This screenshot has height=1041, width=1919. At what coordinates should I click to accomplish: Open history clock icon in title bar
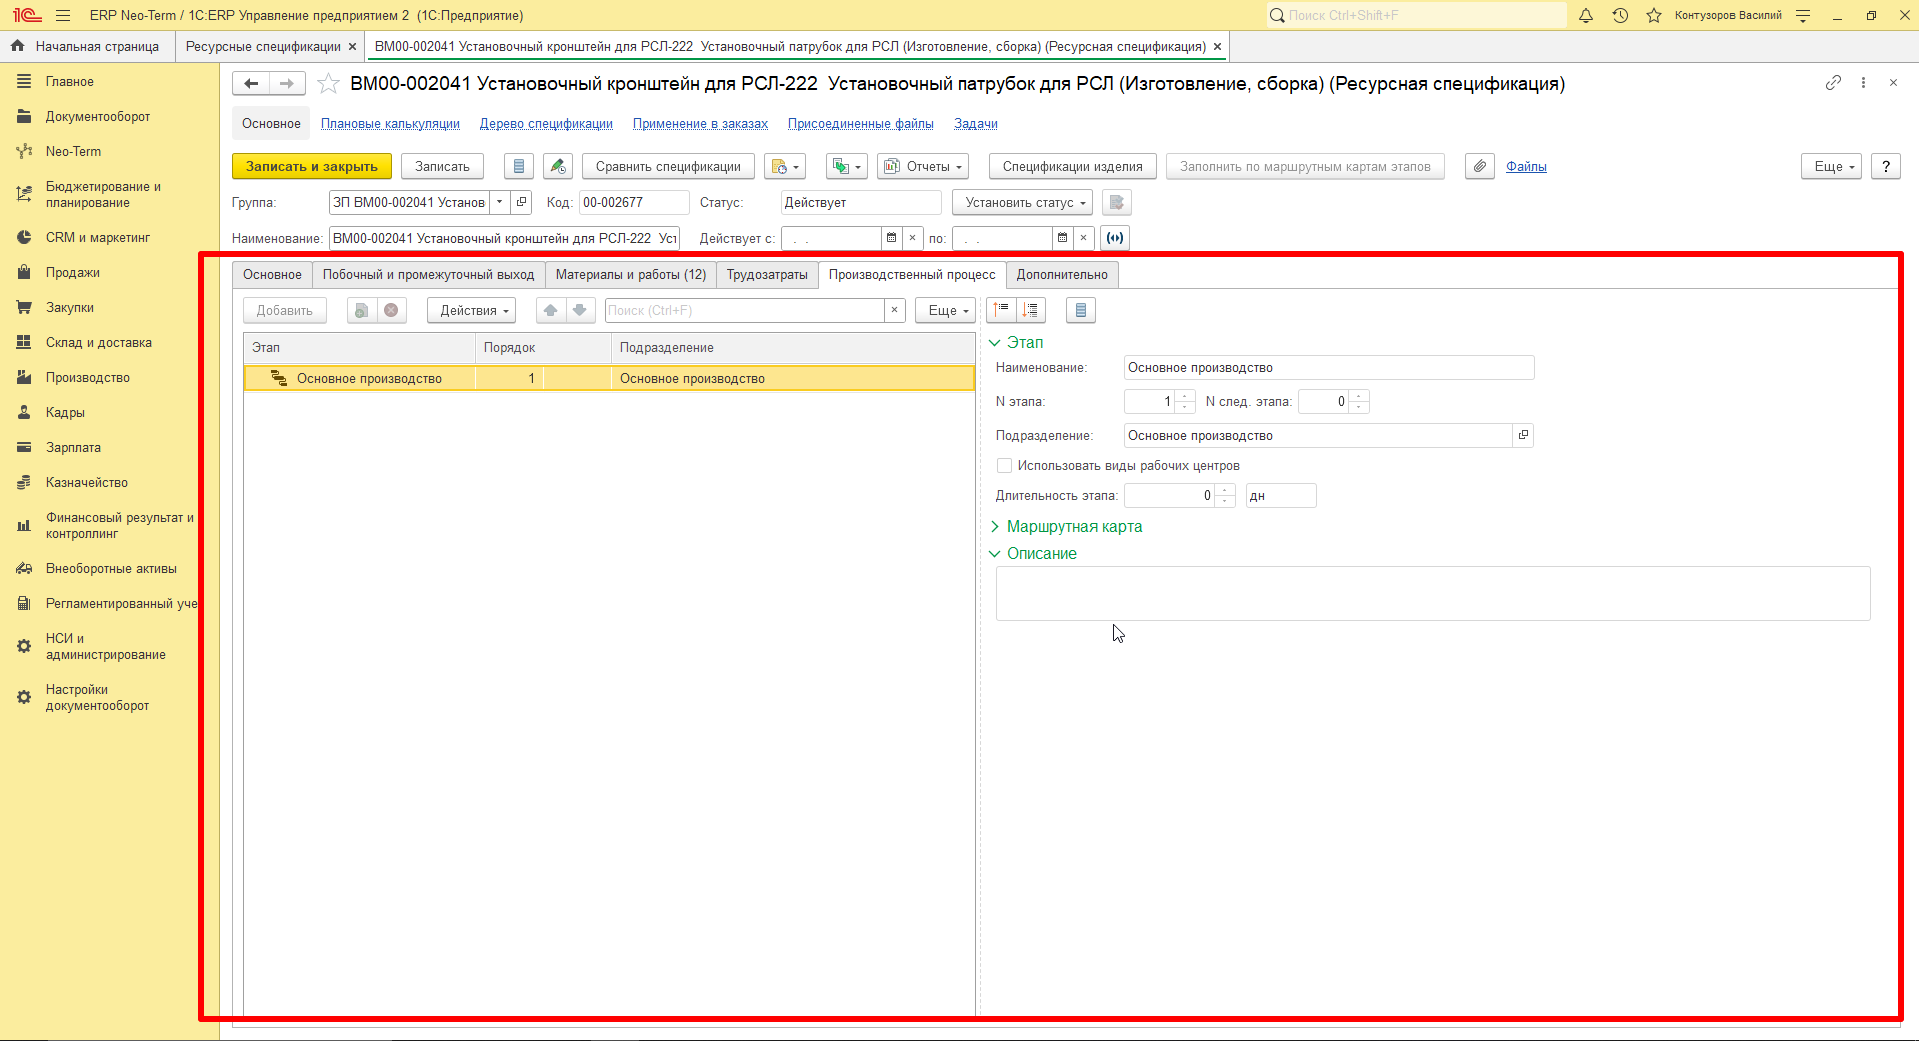pyautogui.click(x=1620, y=15)
